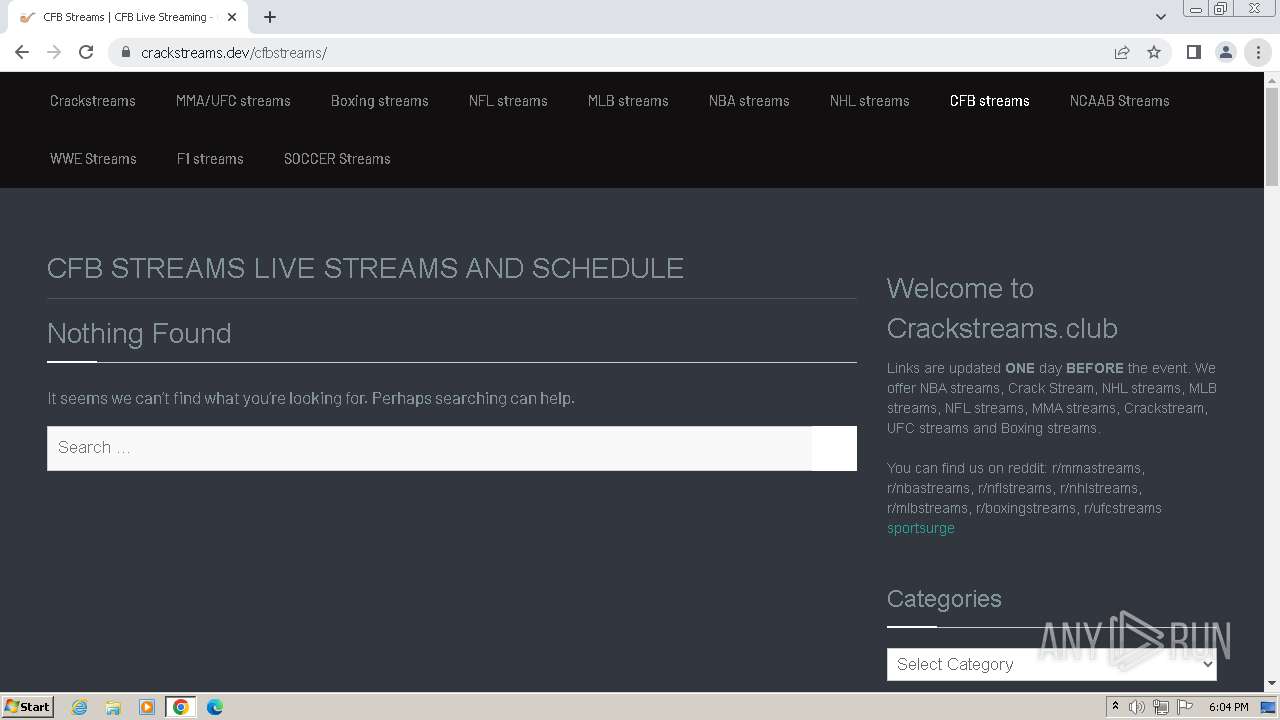Open Windows Media Player taskbar icon

click(147, 707)
